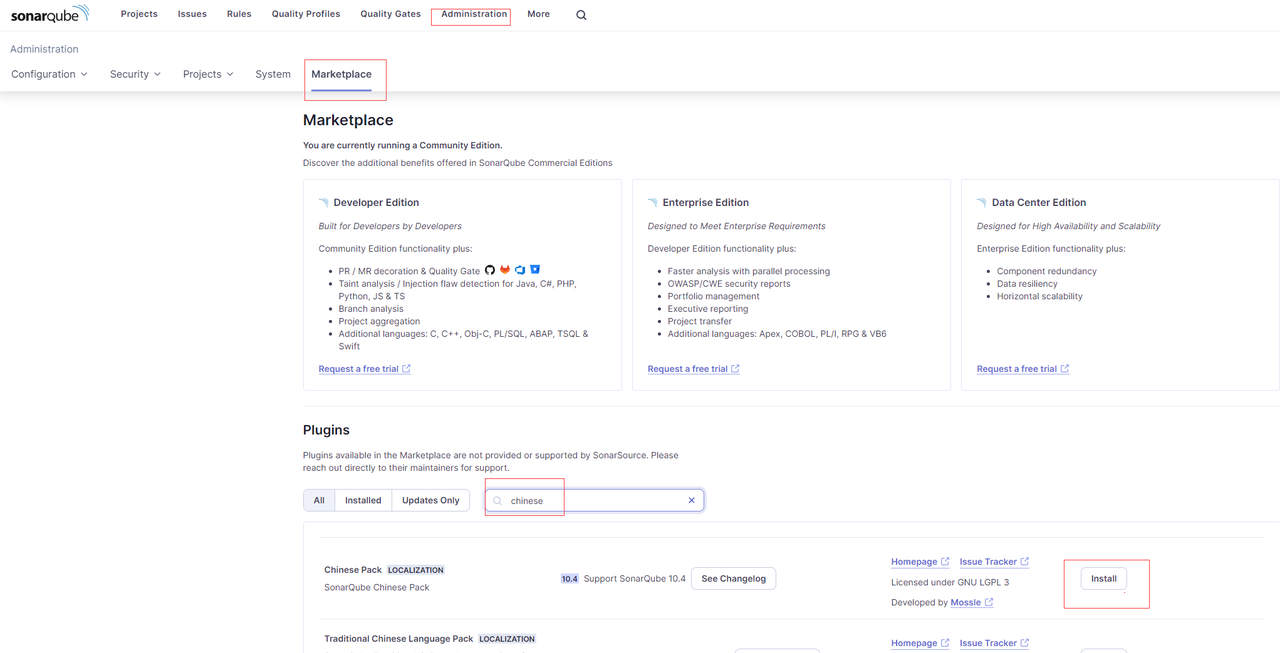Click the SonarQube logo
This screenshot has height=653, width=1280.
50,14
